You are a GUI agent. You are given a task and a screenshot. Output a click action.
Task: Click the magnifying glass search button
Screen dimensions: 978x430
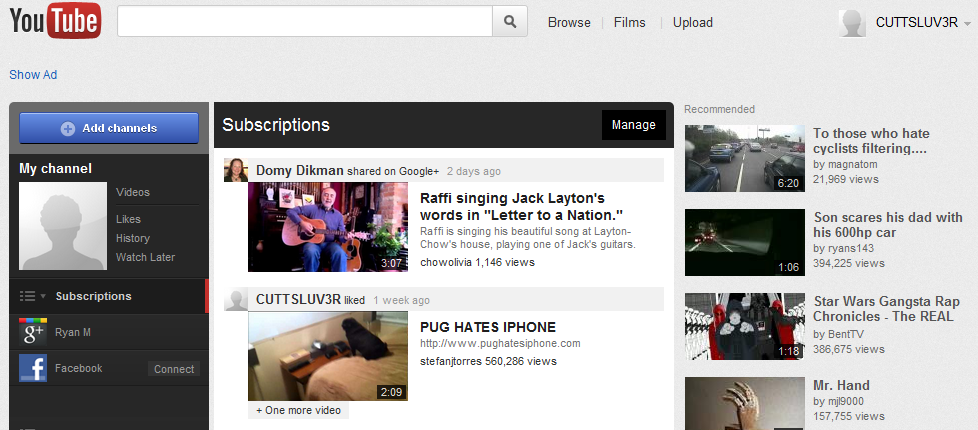pyautogui.click(x=510, y=22)
